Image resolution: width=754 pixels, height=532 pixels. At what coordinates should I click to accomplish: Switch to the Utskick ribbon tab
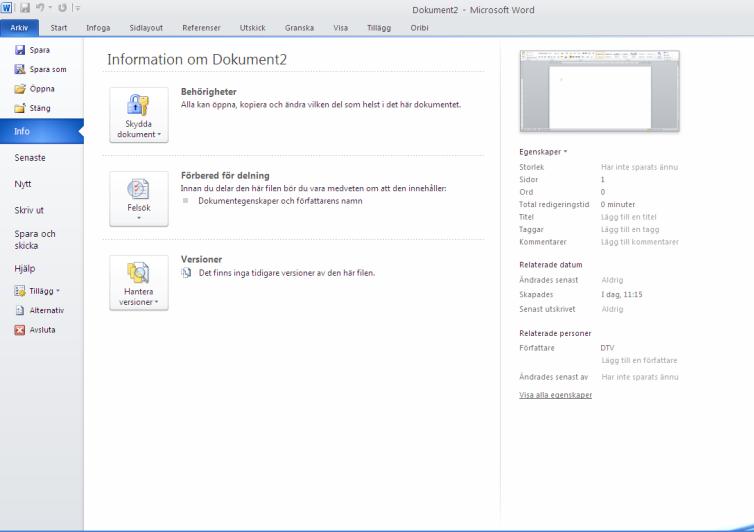point(252,28)
